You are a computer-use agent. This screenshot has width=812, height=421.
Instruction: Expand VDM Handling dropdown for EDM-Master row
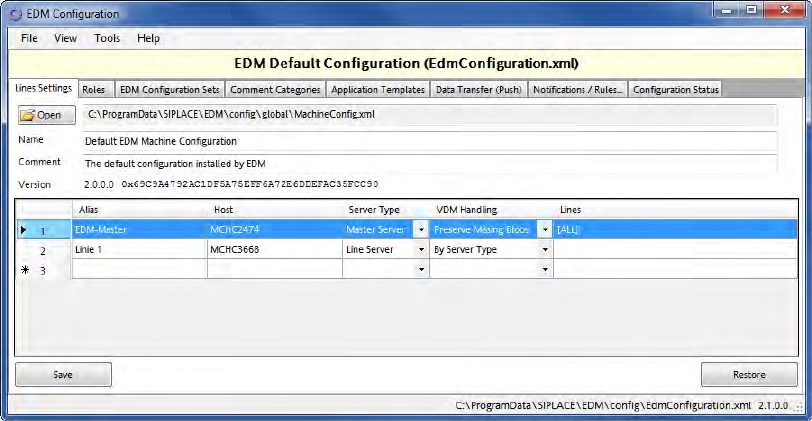click(x=545, y=229)
